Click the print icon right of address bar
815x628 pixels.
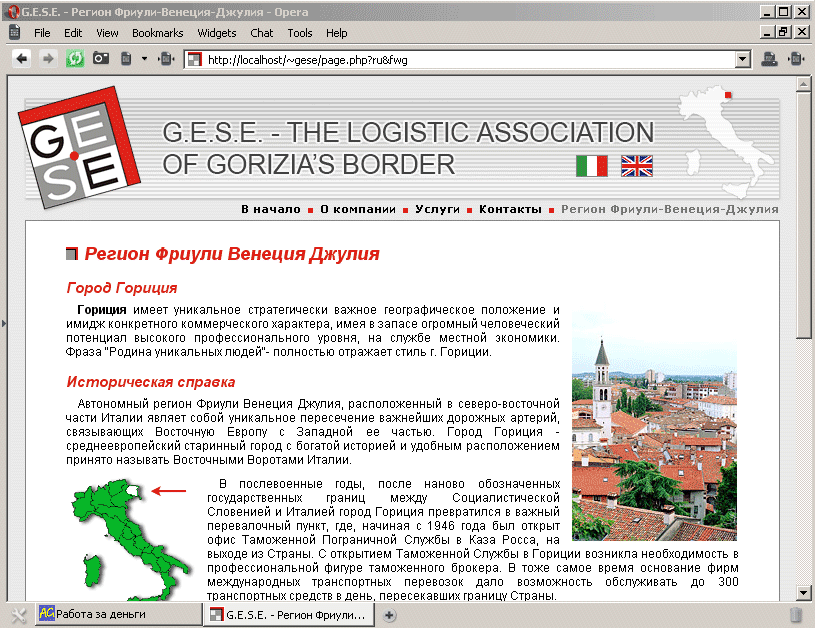click(769, 59)
